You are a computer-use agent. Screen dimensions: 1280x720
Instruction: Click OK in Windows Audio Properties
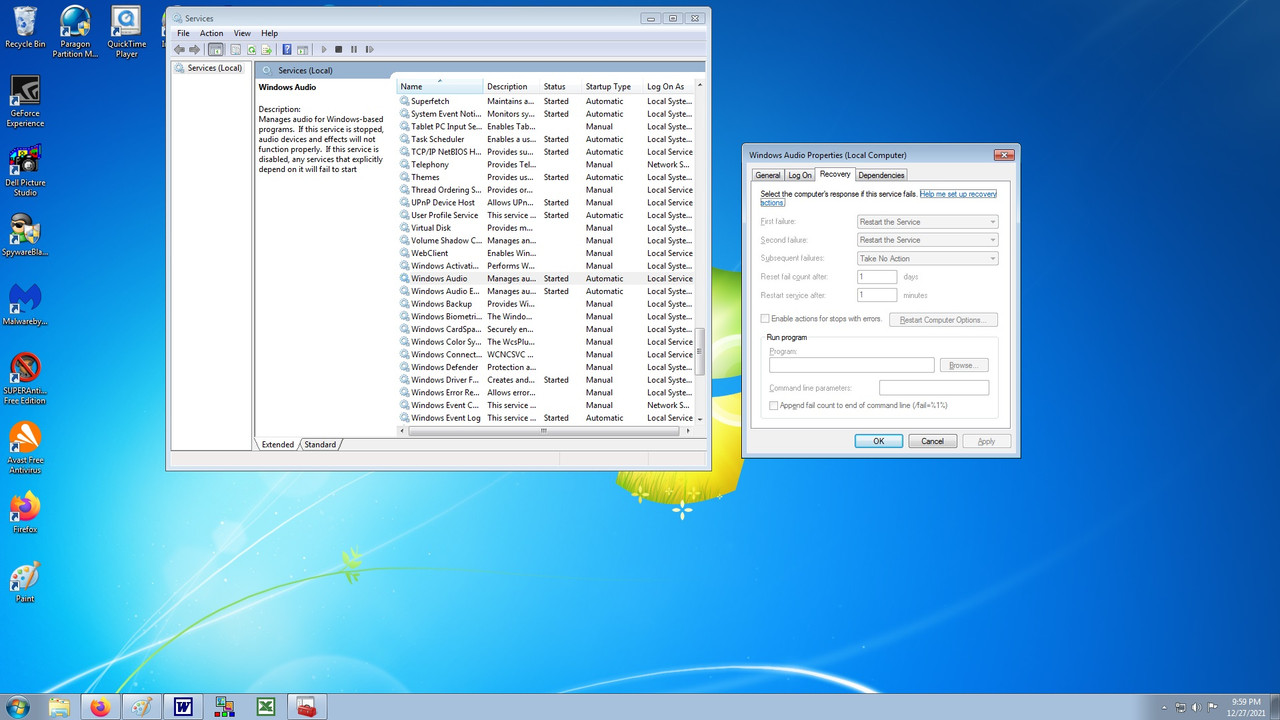tap(879, 441)
